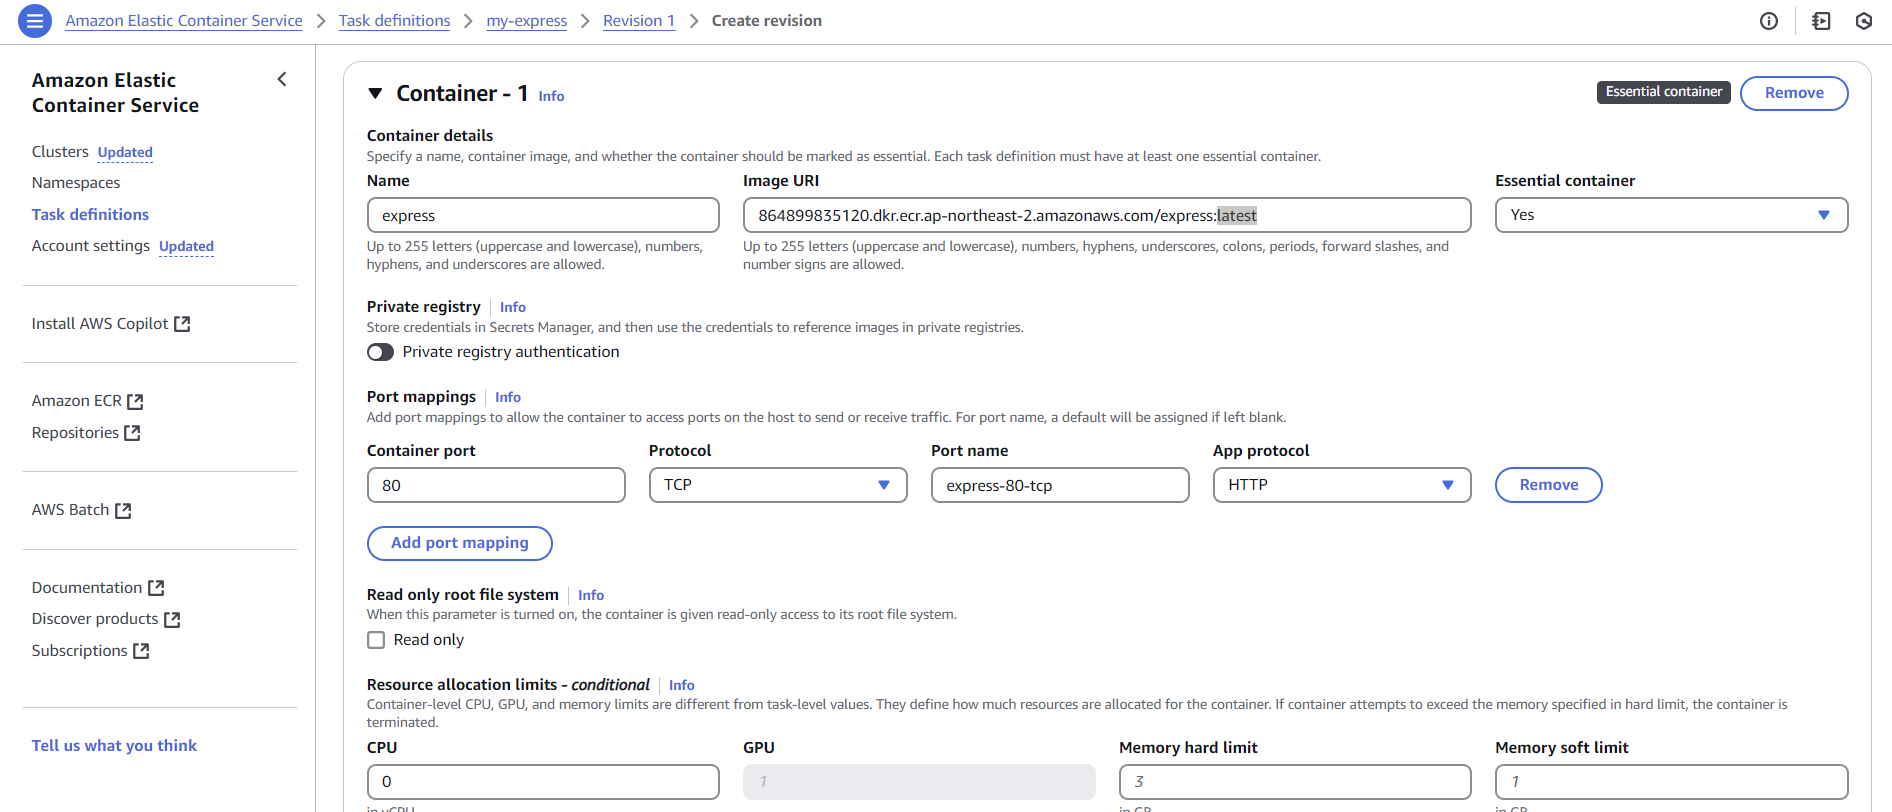Screen dimensions: 1892x812
Task: Click the Container port input field
Action: (495, 485)
